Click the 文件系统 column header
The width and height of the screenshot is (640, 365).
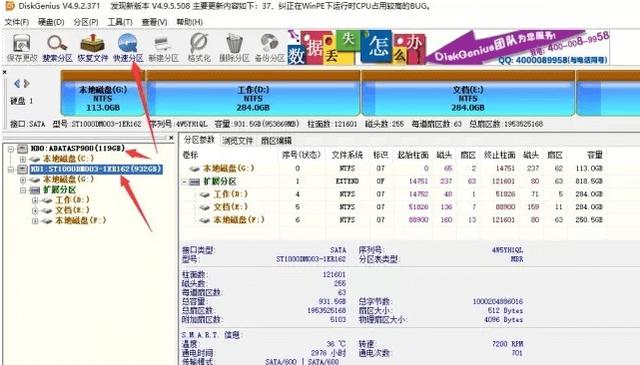[x=347, y=155]
